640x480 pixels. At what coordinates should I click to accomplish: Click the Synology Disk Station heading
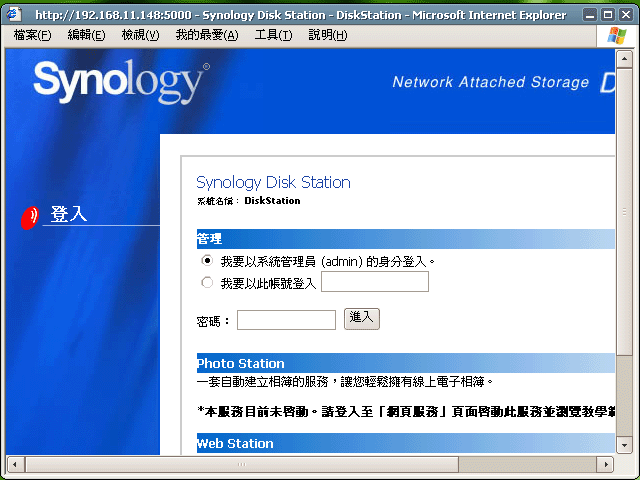click(x=273, y=182)
